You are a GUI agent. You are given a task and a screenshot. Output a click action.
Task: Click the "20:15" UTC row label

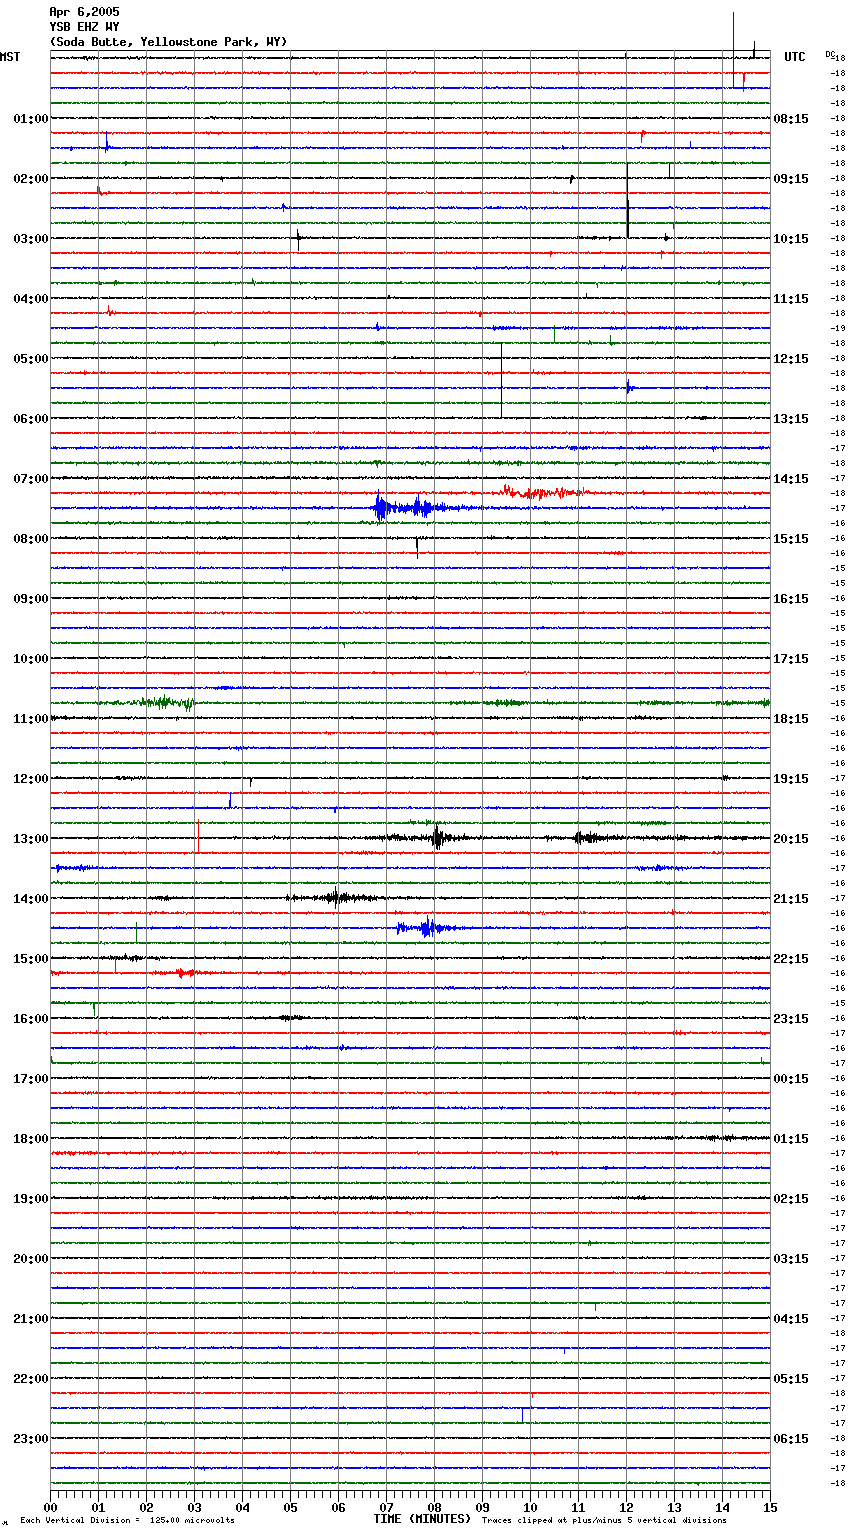(x=791, y=839)
